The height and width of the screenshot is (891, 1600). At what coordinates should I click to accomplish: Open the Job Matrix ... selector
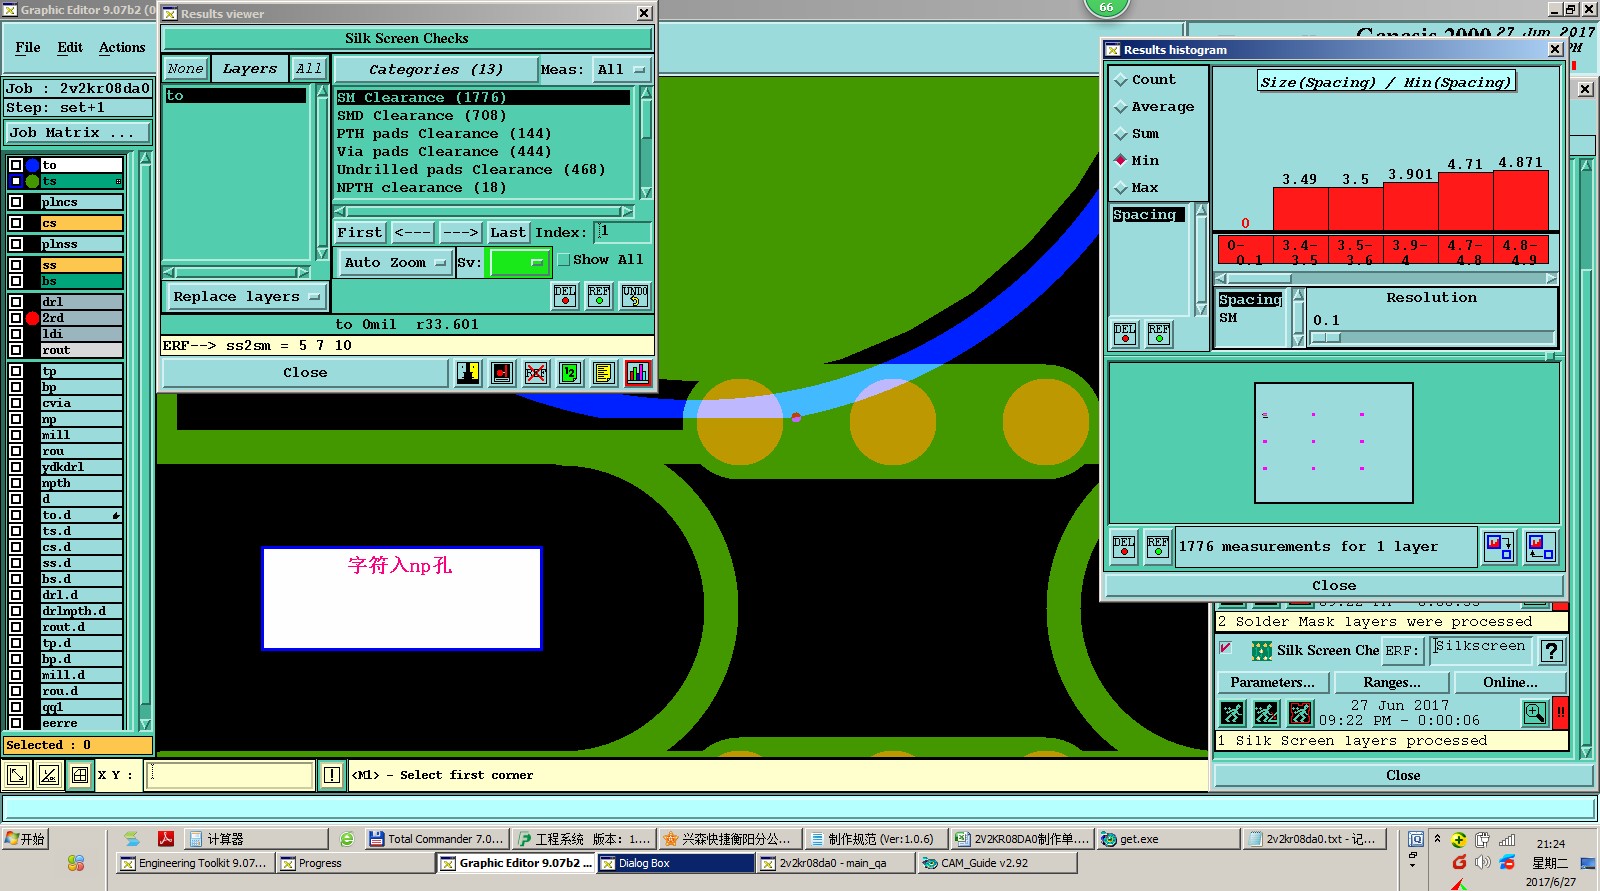(x=78, y=133)
